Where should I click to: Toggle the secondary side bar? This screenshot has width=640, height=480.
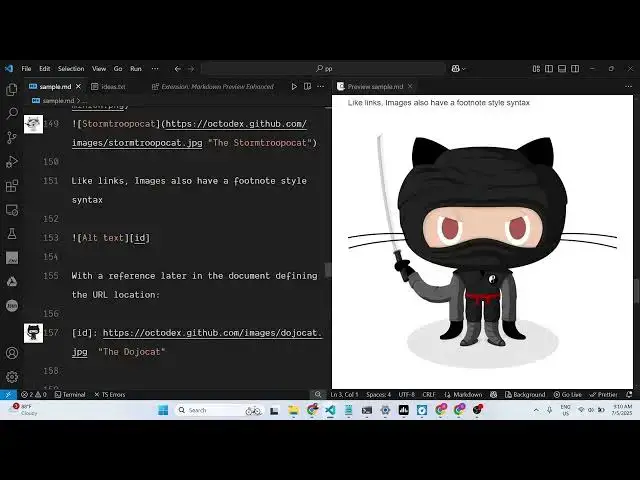(575, 69)
